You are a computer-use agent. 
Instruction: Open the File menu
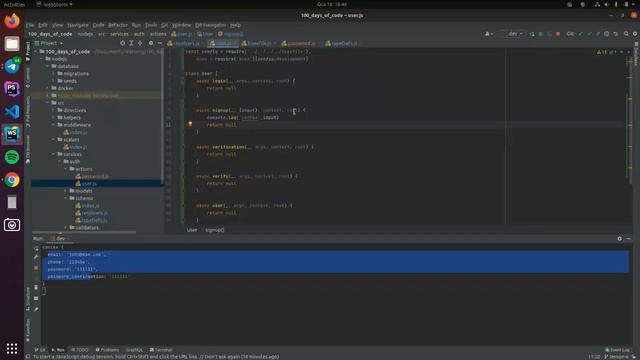click(30, 25)
